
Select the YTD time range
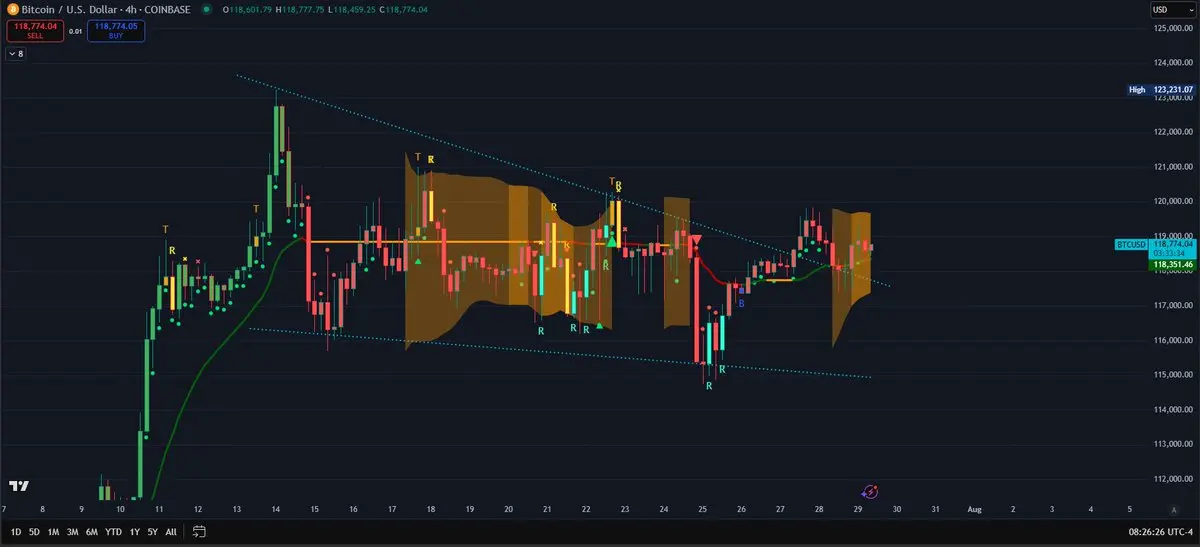(113, 531)
